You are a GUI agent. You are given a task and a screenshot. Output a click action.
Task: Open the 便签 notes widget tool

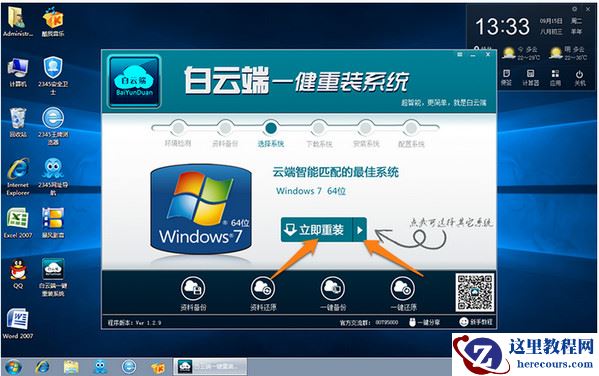click(506, 77)
